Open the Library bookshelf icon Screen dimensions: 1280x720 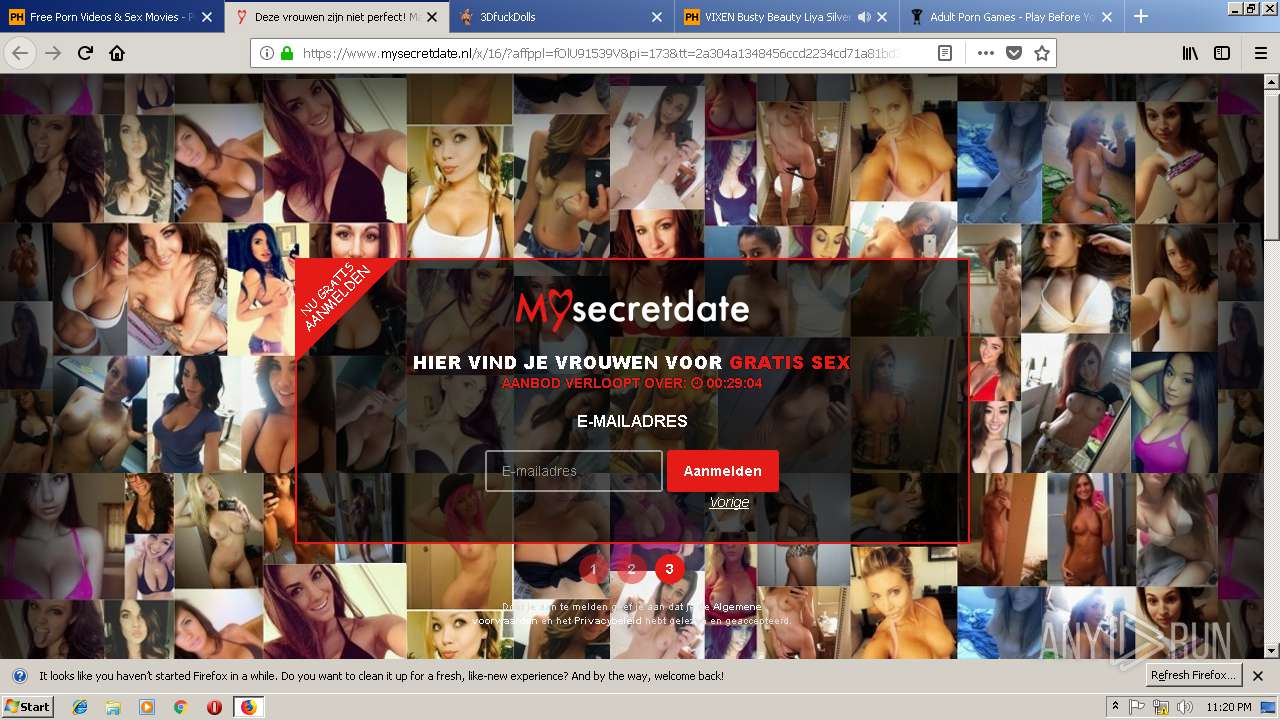(x=1190, y=53)
